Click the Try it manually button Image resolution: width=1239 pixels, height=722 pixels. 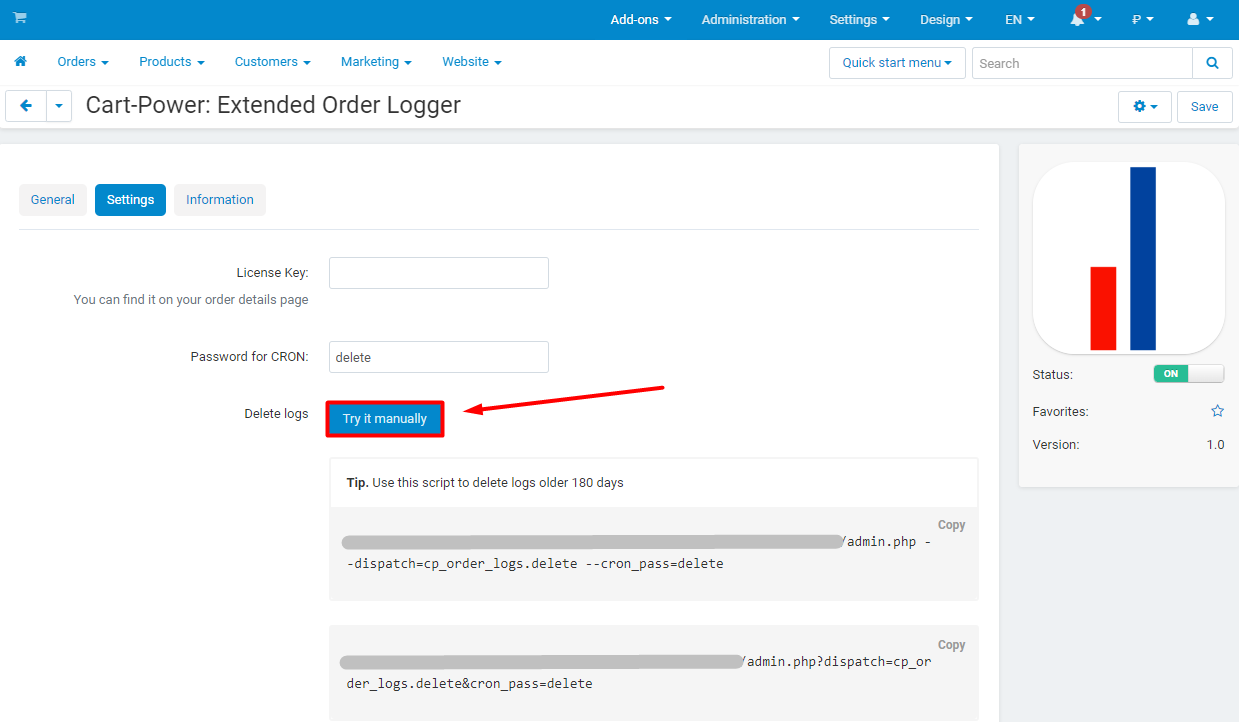(385, 419)
